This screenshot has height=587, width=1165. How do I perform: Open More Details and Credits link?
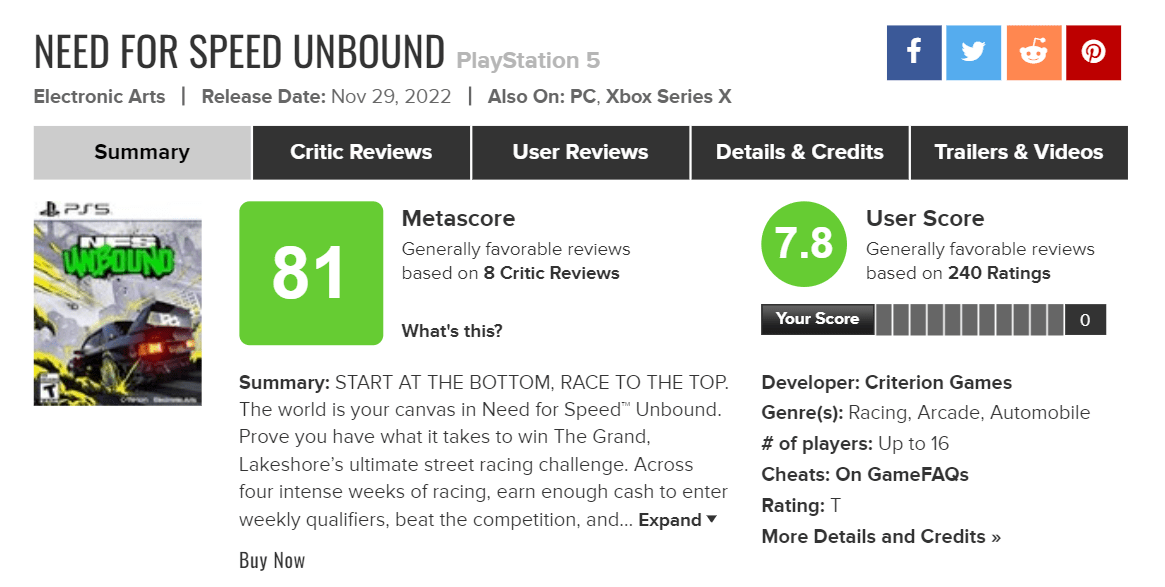(881, 536)
